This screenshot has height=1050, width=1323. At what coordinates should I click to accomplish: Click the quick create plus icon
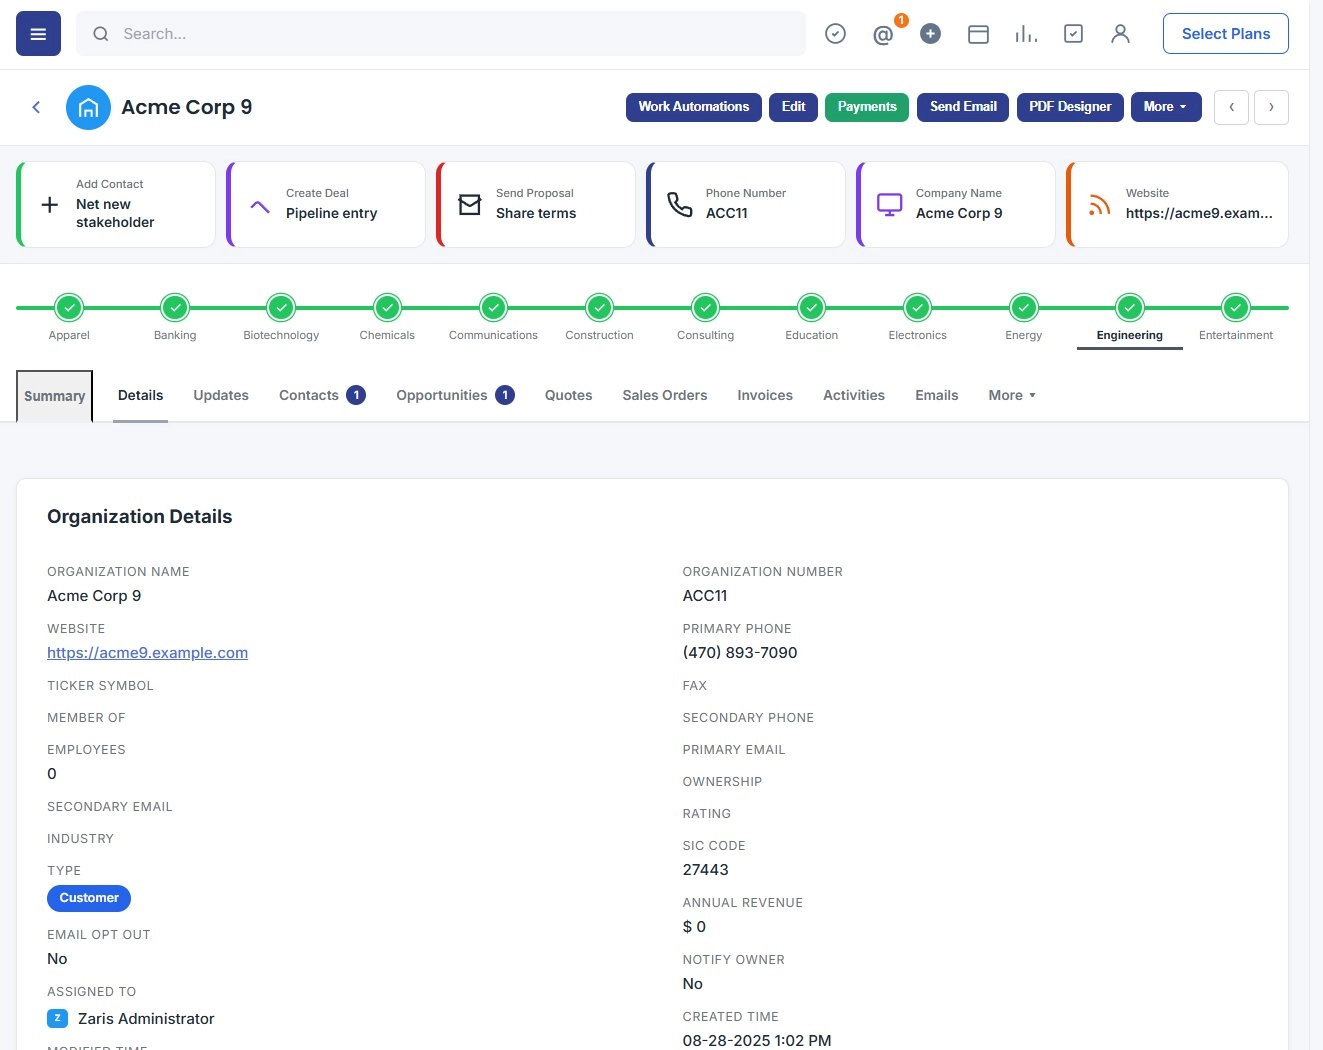(x=930, y=34)
